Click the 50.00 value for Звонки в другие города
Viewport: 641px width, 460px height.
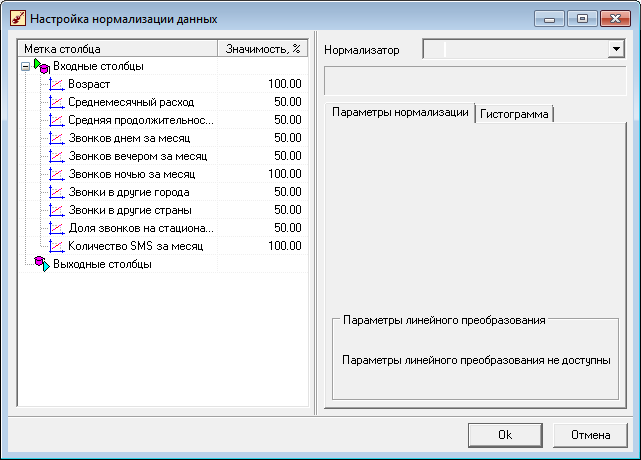pos(288,192)
